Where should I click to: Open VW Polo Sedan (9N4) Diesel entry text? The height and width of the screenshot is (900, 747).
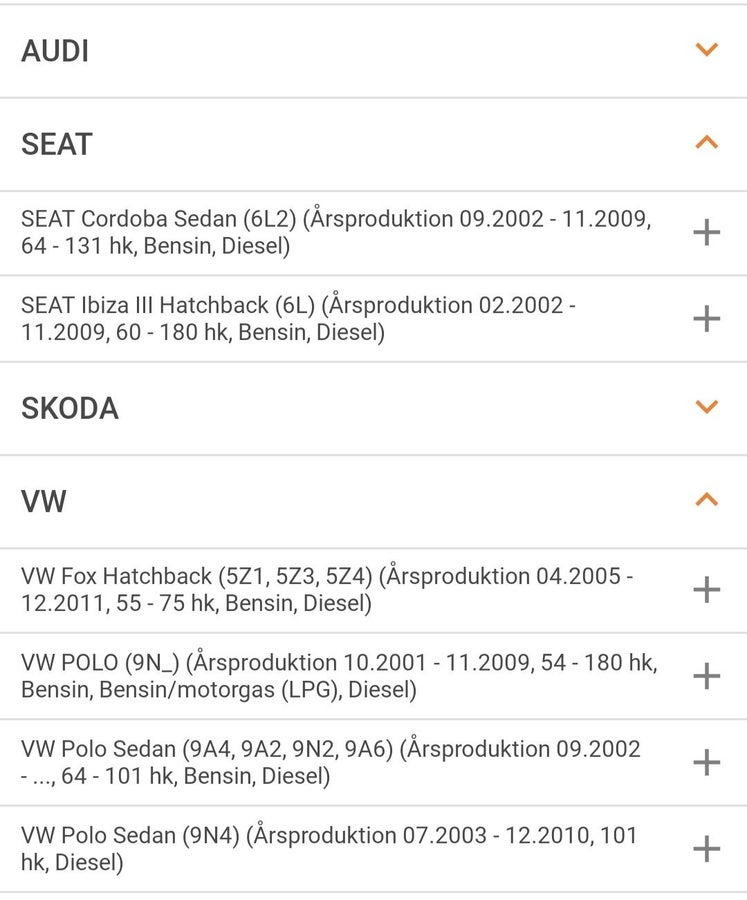[x=329, y=849]
